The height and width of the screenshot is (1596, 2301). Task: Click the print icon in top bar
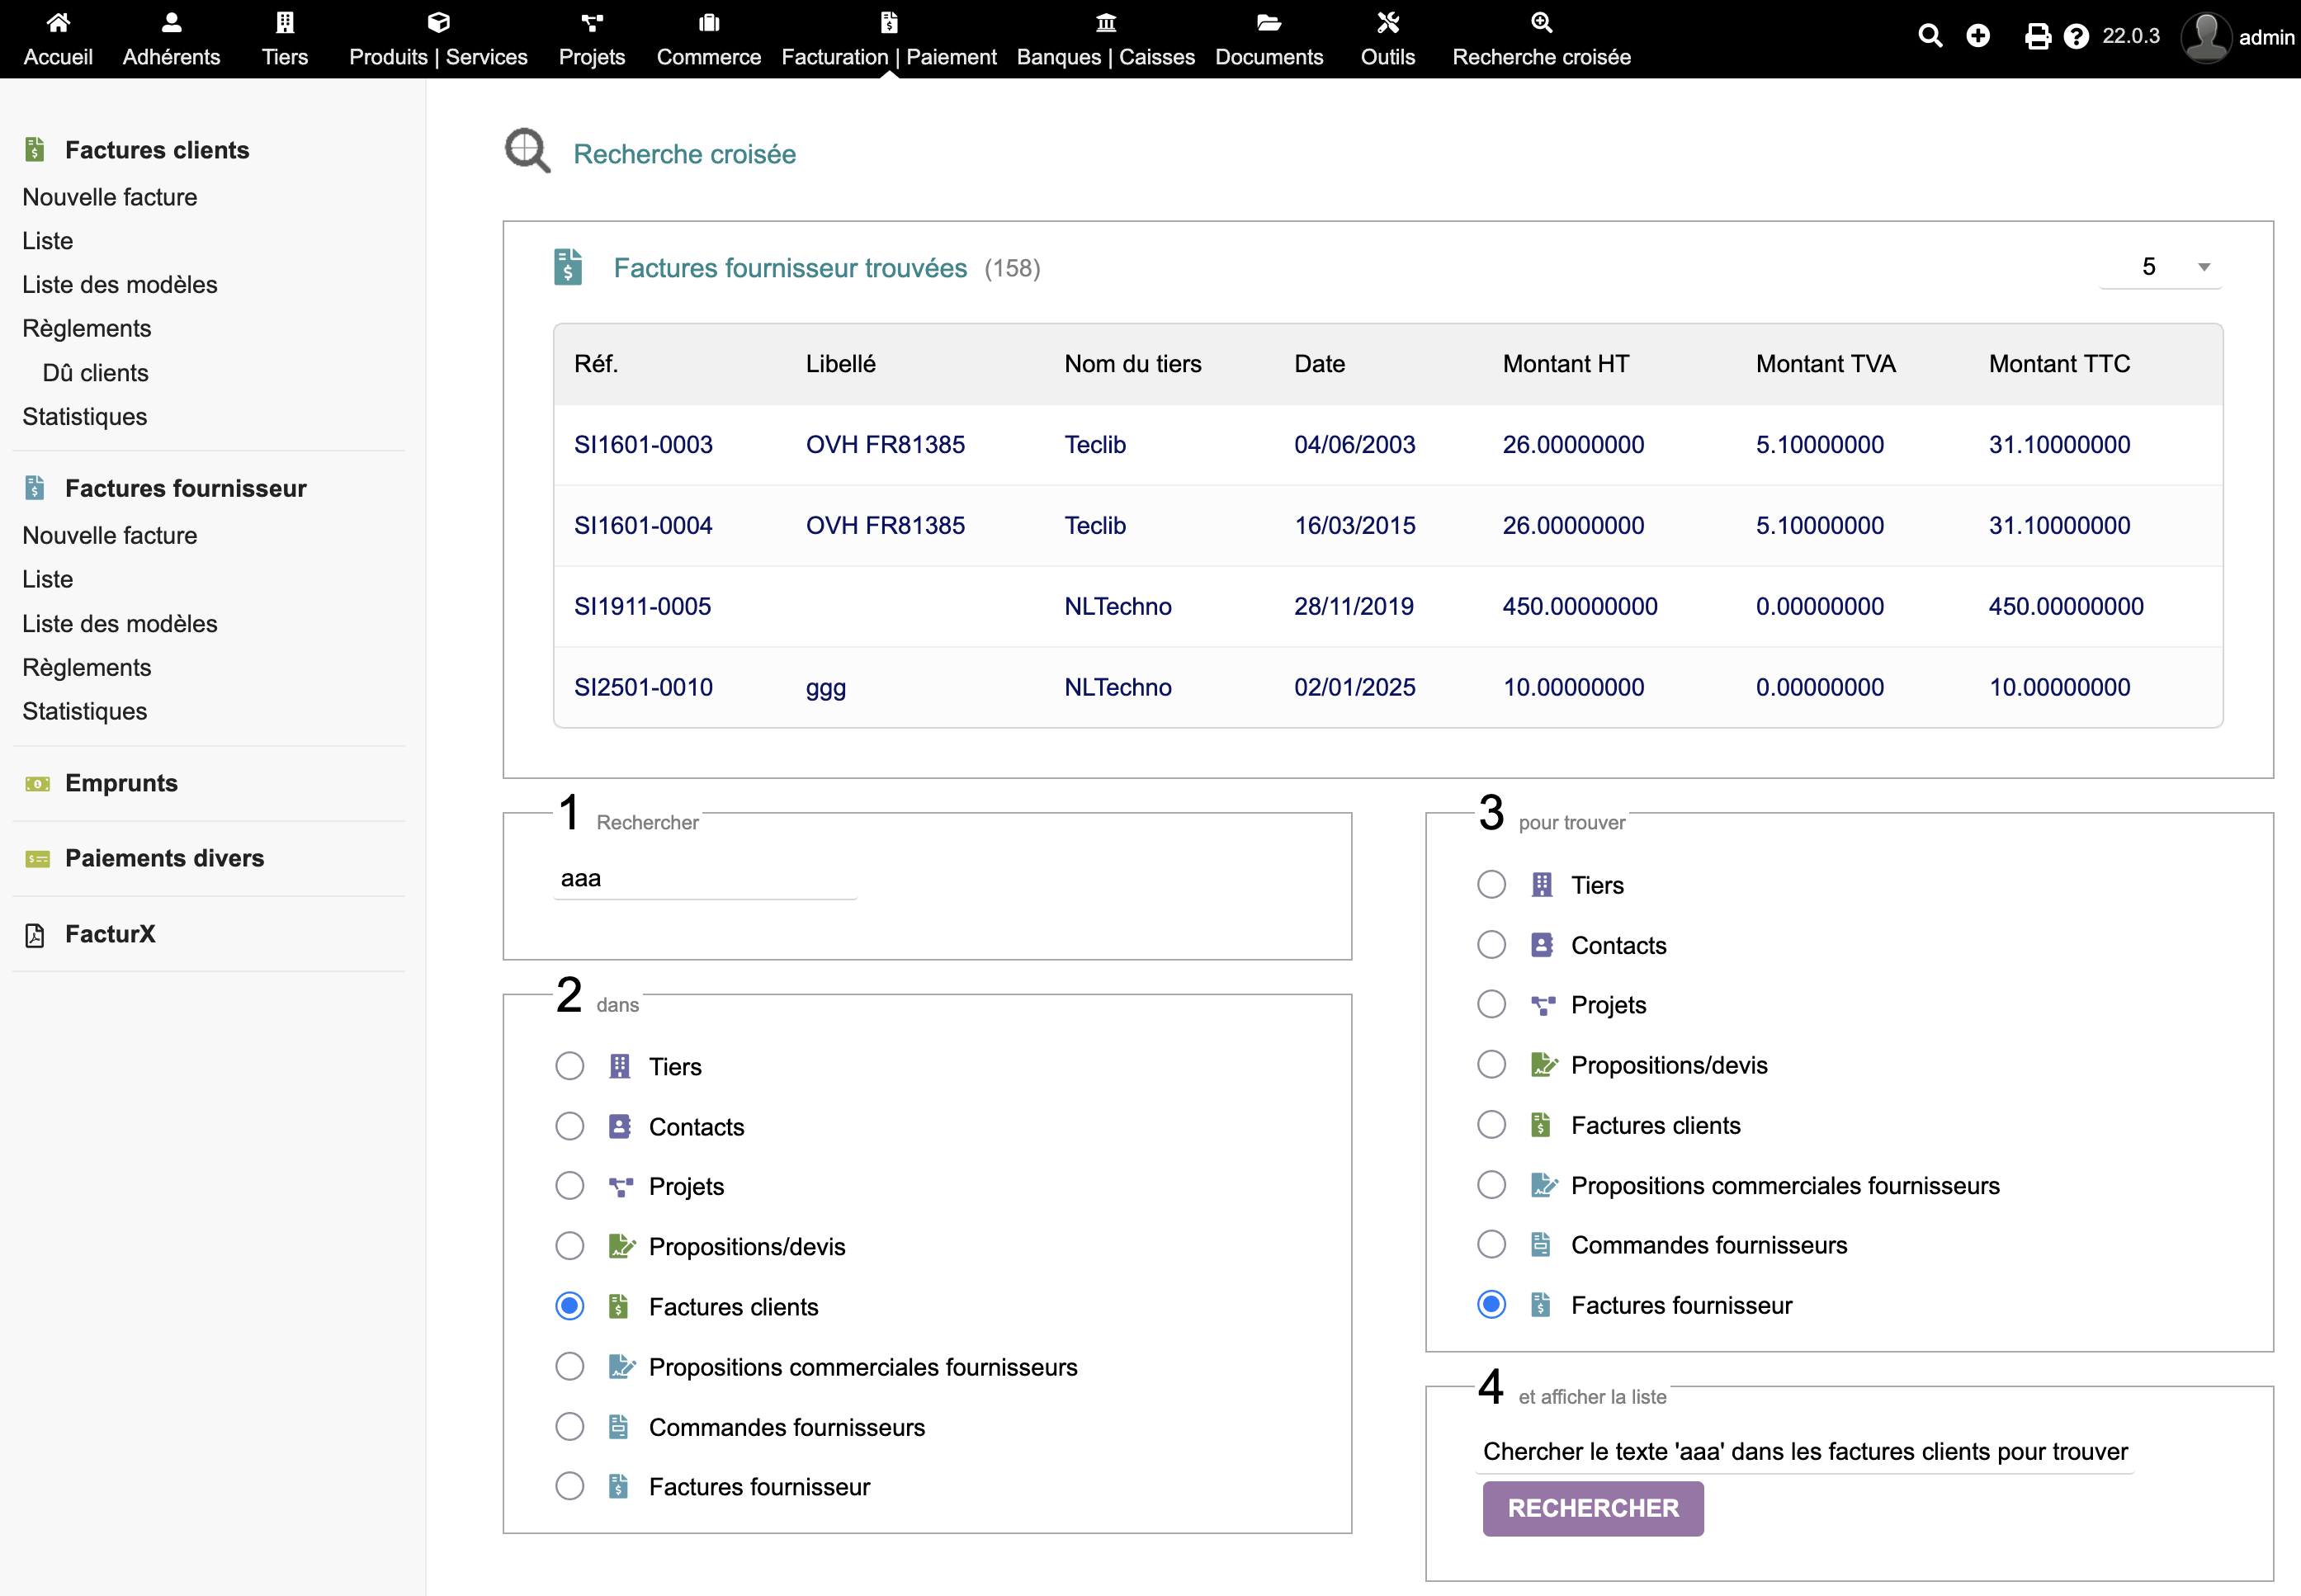[x=2037, y=37]
